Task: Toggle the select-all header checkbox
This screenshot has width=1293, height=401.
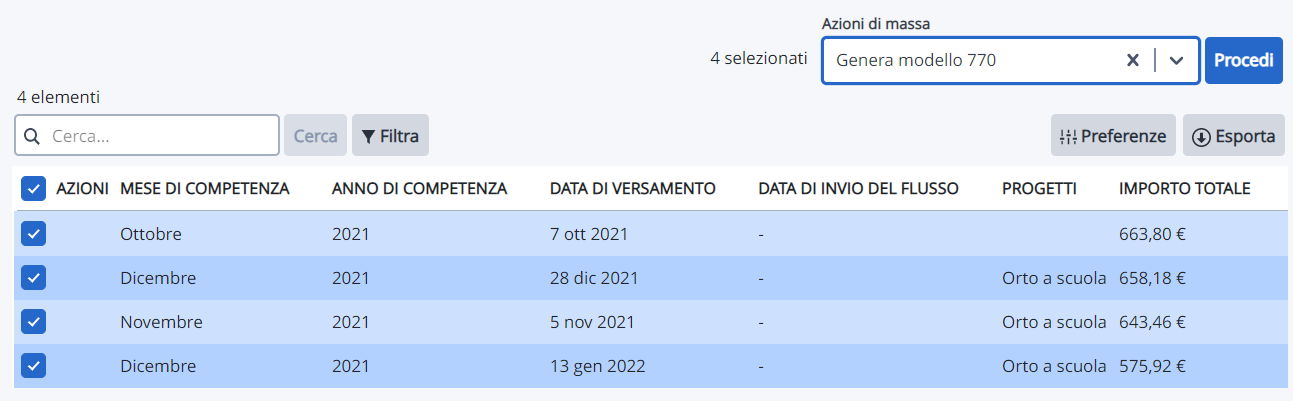Action: coord(33,188)
